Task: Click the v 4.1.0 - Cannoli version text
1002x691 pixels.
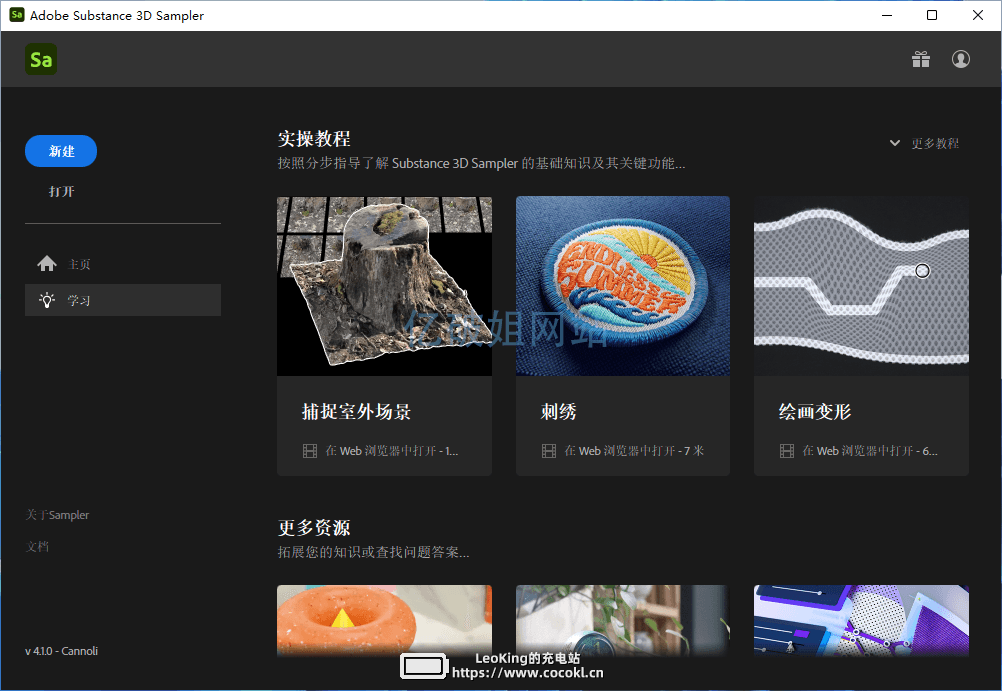Action: point(61,651)
